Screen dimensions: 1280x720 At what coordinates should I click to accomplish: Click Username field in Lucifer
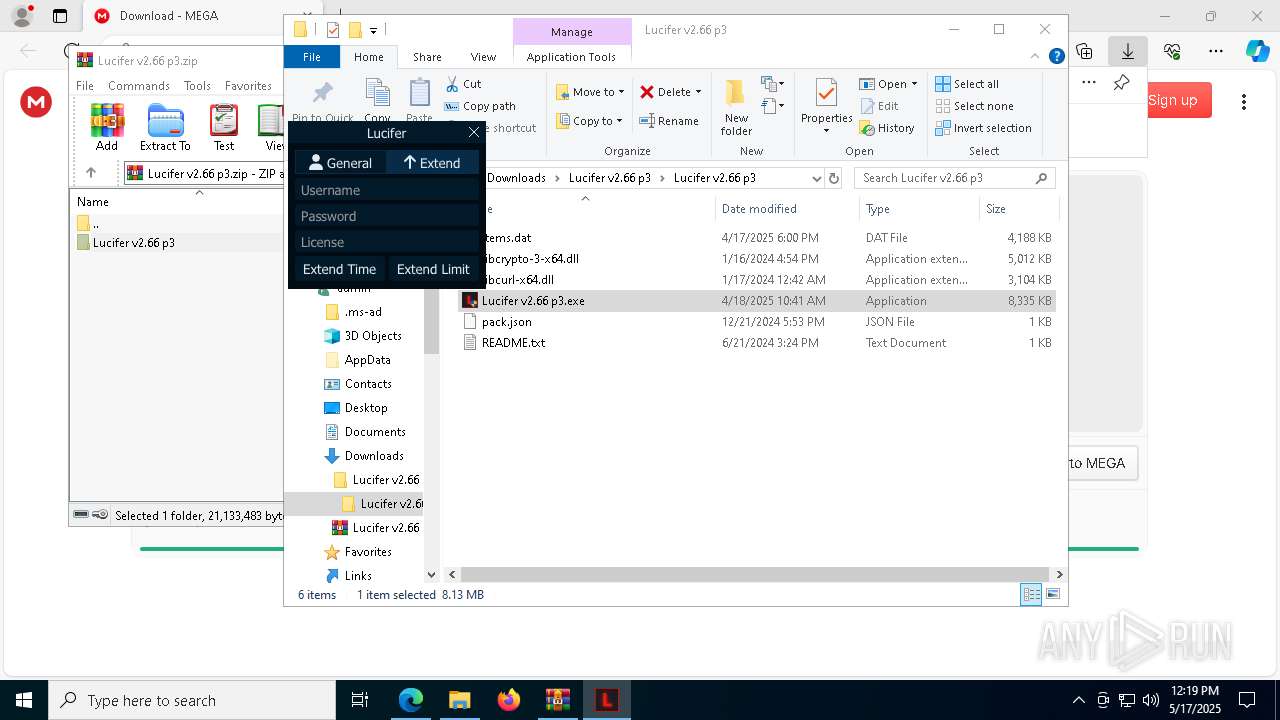click(x=387, y=190)
